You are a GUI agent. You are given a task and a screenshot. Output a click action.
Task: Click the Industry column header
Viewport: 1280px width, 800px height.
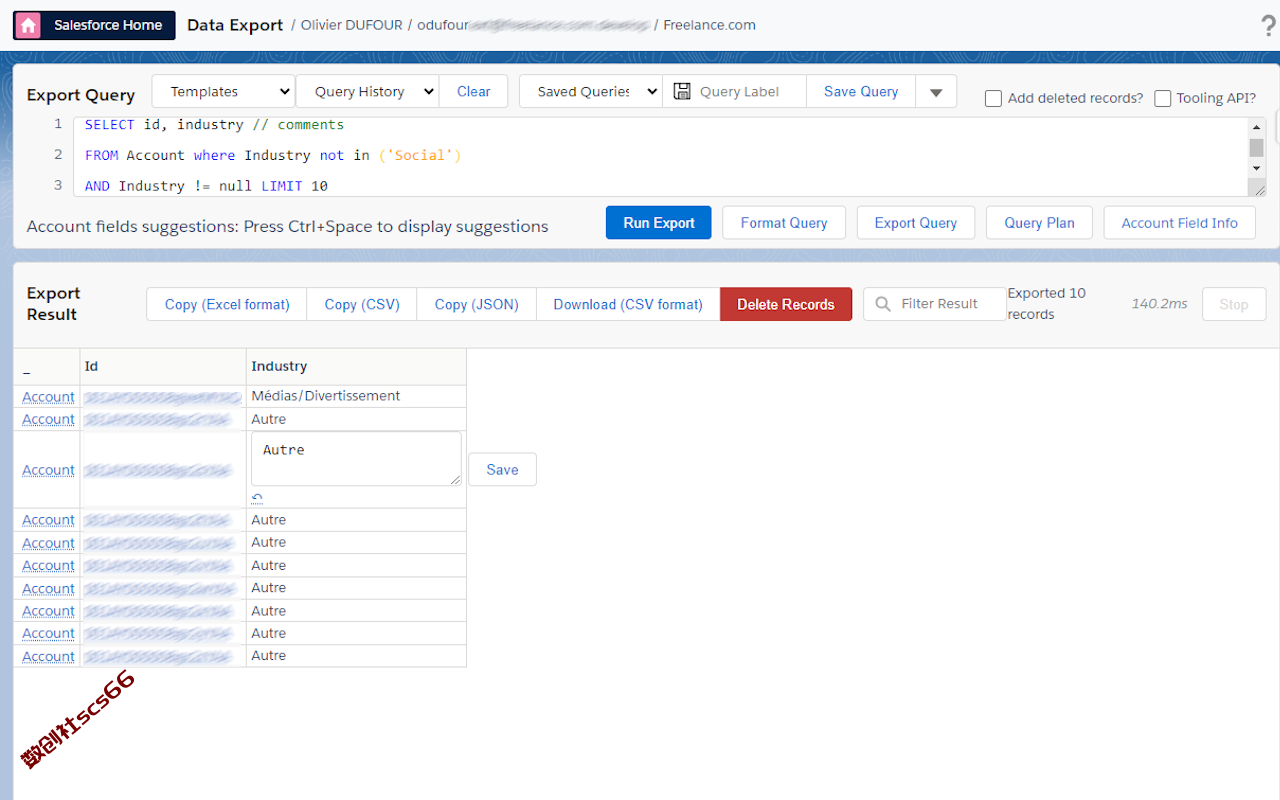click(x=356, y=367)
